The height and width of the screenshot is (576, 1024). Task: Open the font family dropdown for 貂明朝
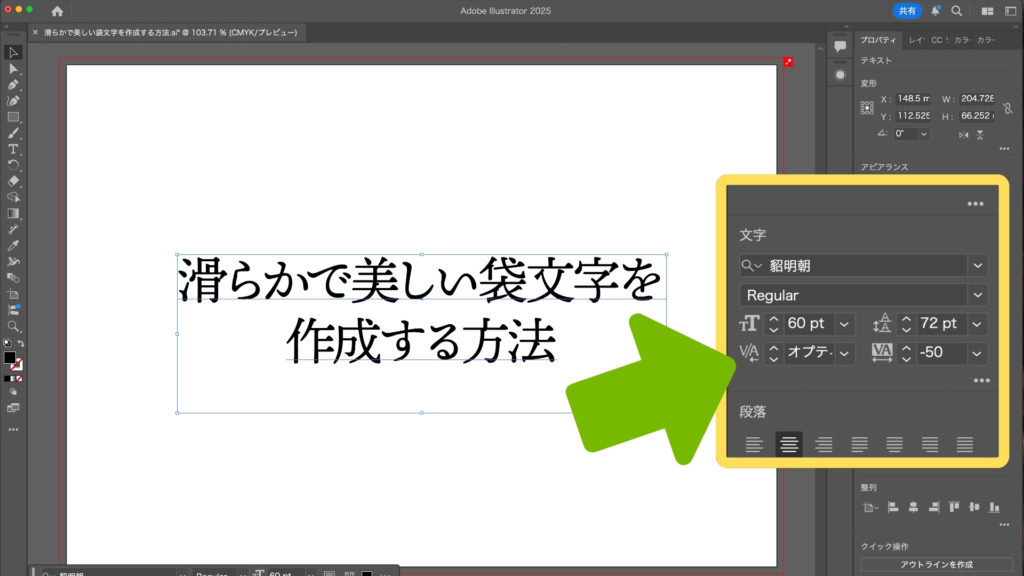click(978, 265)
